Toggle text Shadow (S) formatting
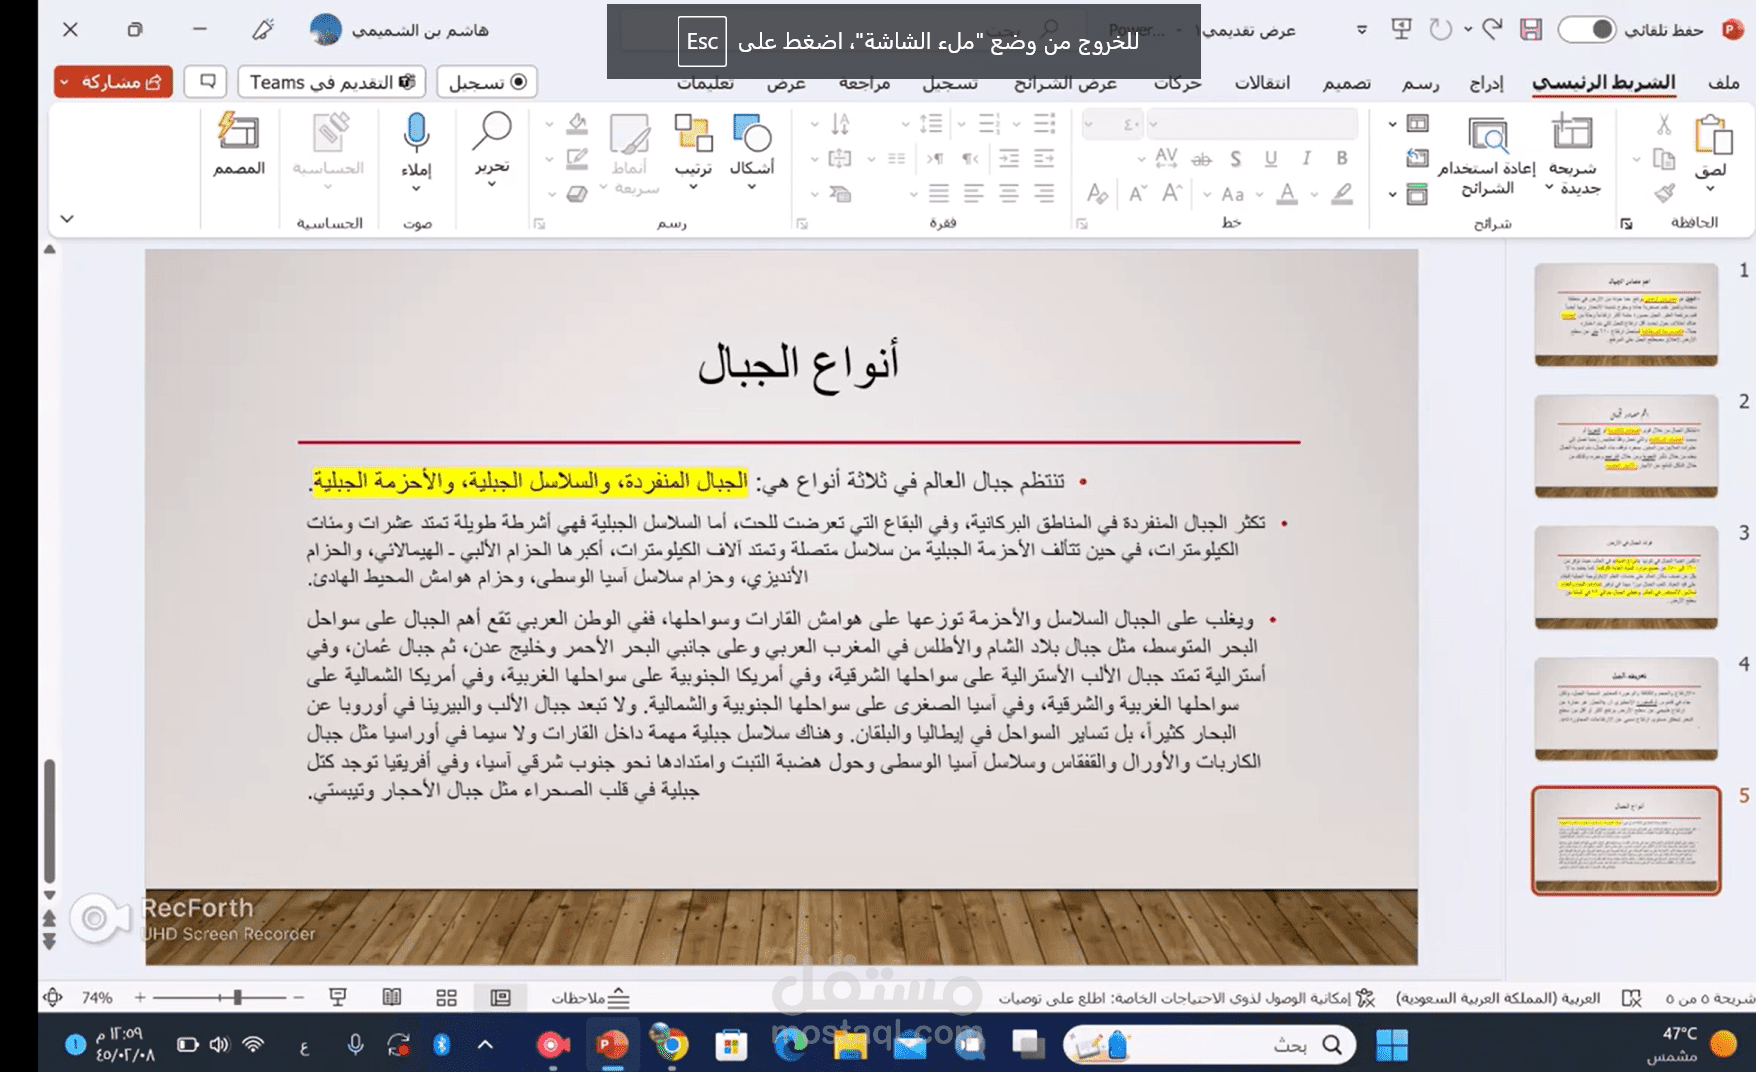This screenshot has width=1756, height=1072. point(1236,158)
